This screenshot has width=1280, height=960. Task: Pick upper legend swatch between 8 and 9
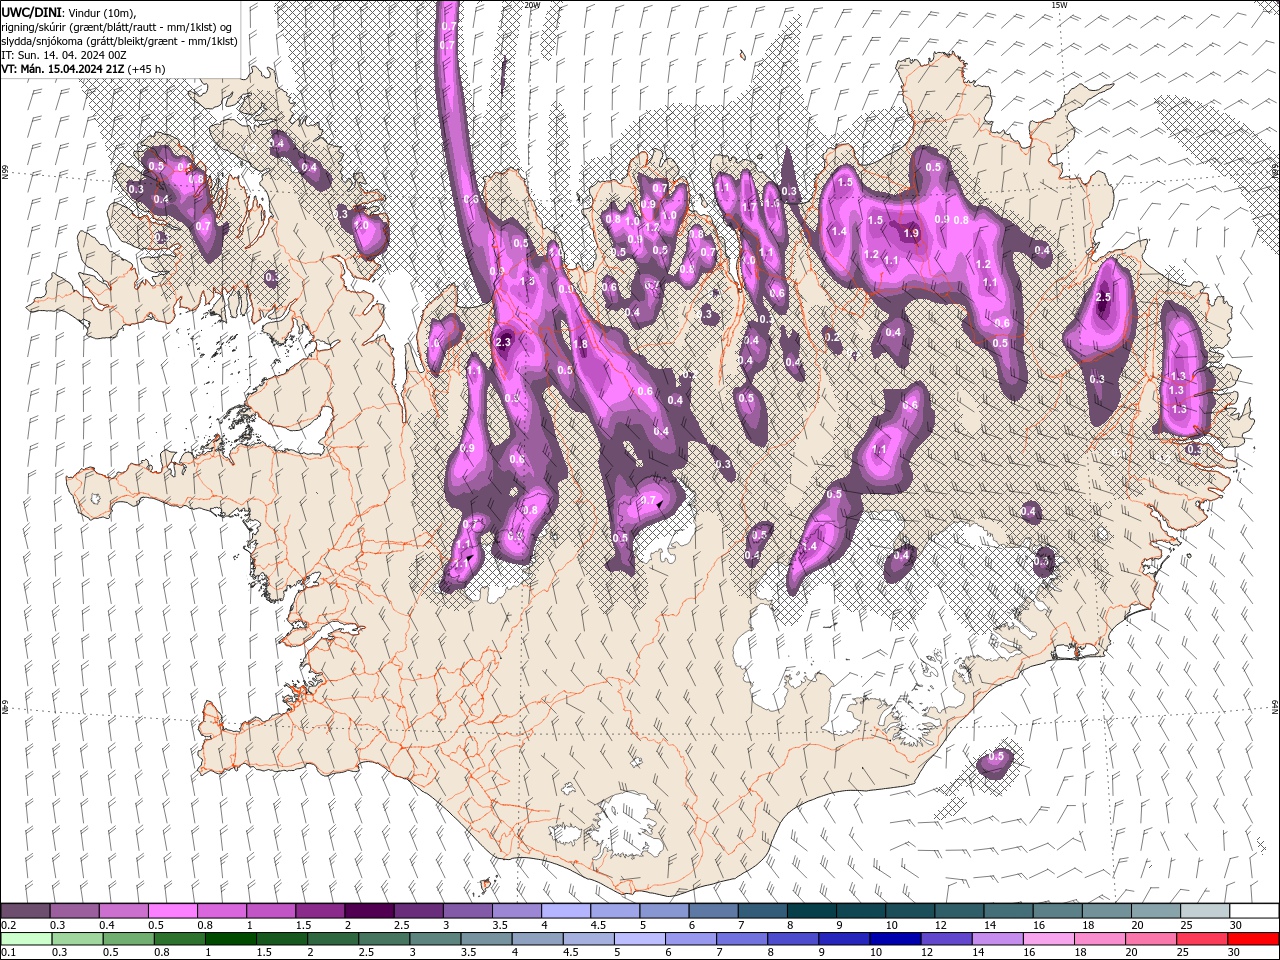tap(812, 911)
